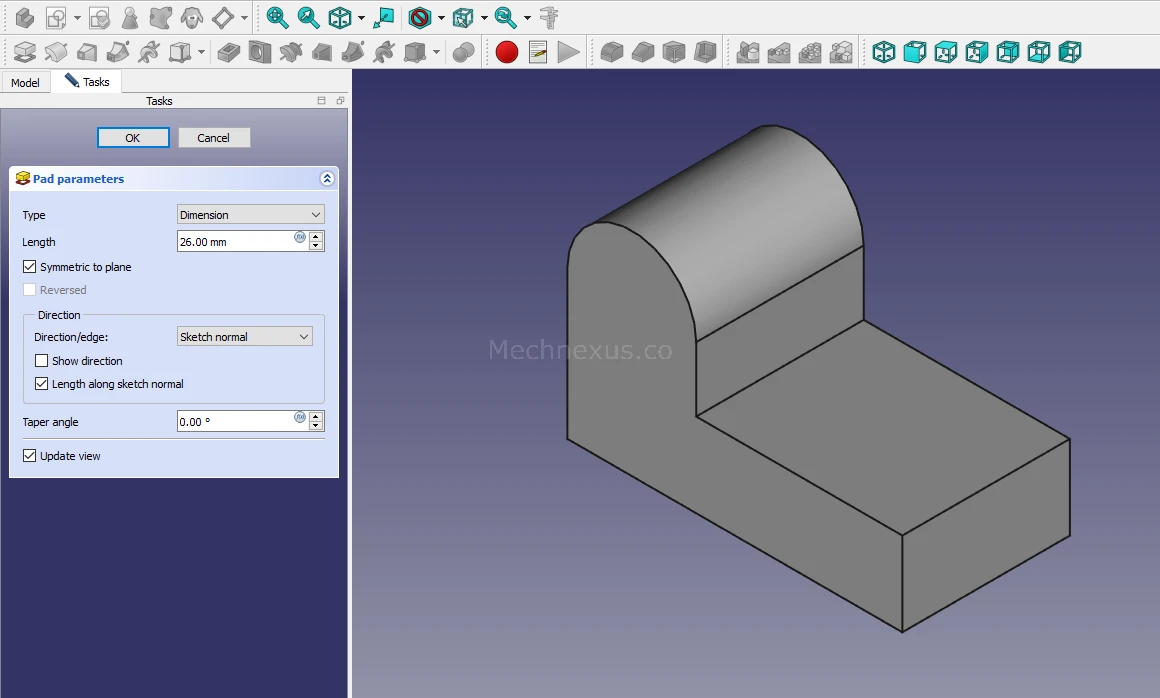Viewport: 1160px width, 698px height.
Task: Click the Fillet tool icon
Action: (x=612, y=52)
